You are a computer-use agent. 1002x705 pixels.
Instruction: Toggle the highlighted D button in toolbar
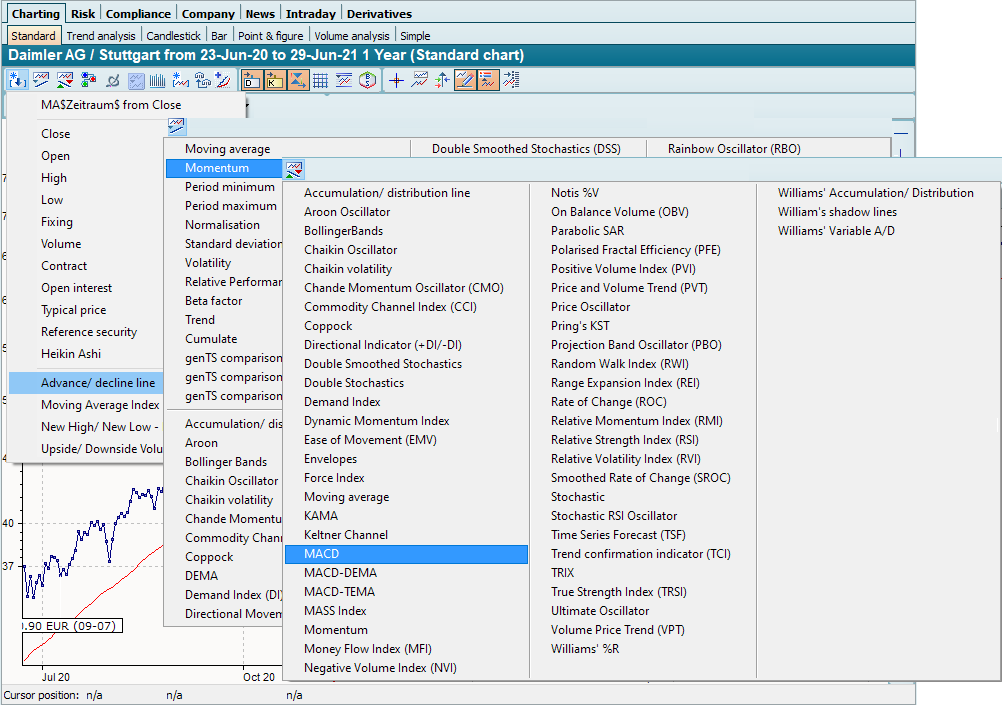pyautogui.click(x=251, y=81)
